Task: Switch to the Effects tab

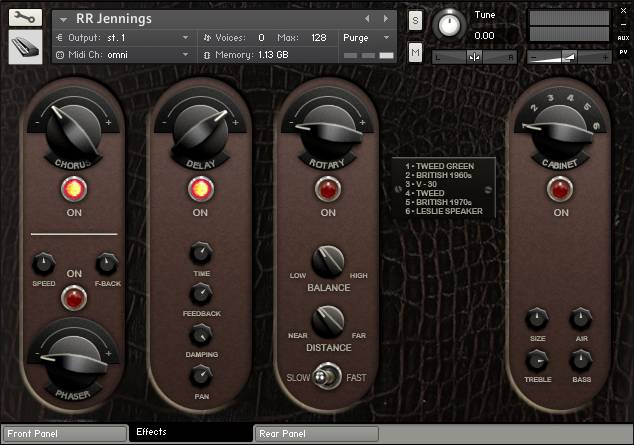Action: (191, 432)
